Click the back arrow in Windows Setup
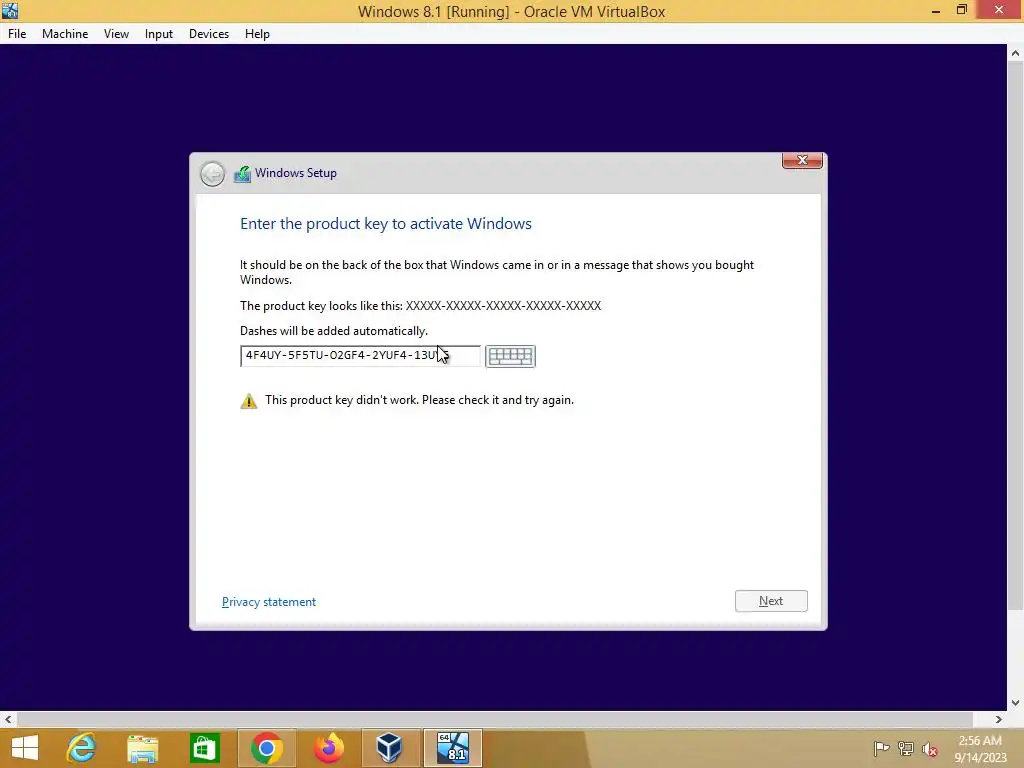 coord(212,174)
